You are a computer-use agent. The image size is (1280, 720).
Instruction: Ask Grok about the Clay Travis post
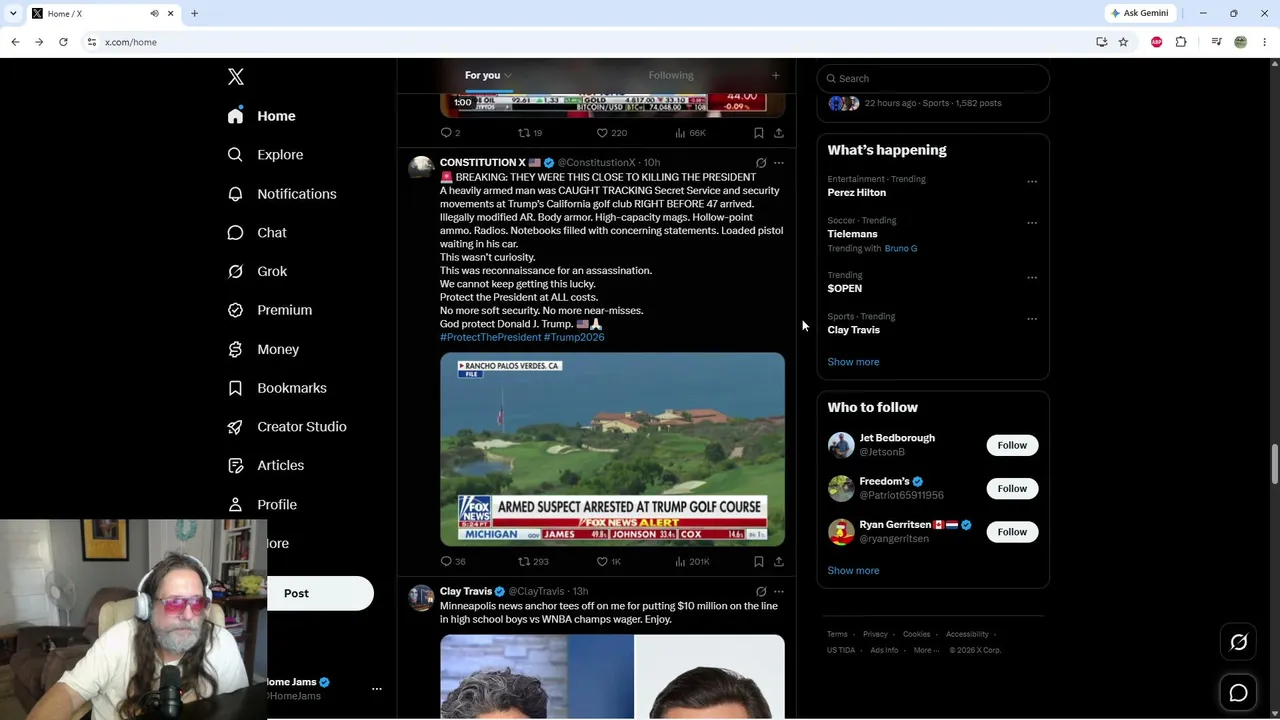tap(761, 592)
